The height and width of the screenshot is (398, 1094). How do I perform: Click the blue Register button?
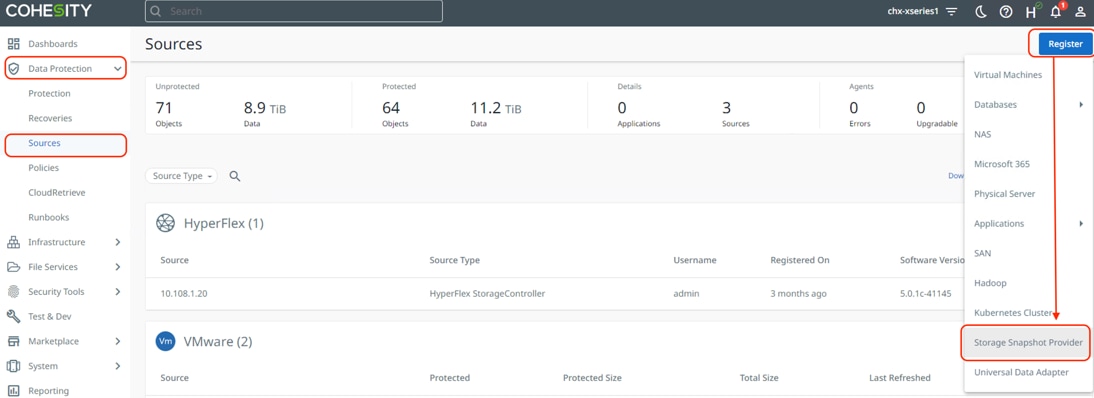[x=1065, y=44]
